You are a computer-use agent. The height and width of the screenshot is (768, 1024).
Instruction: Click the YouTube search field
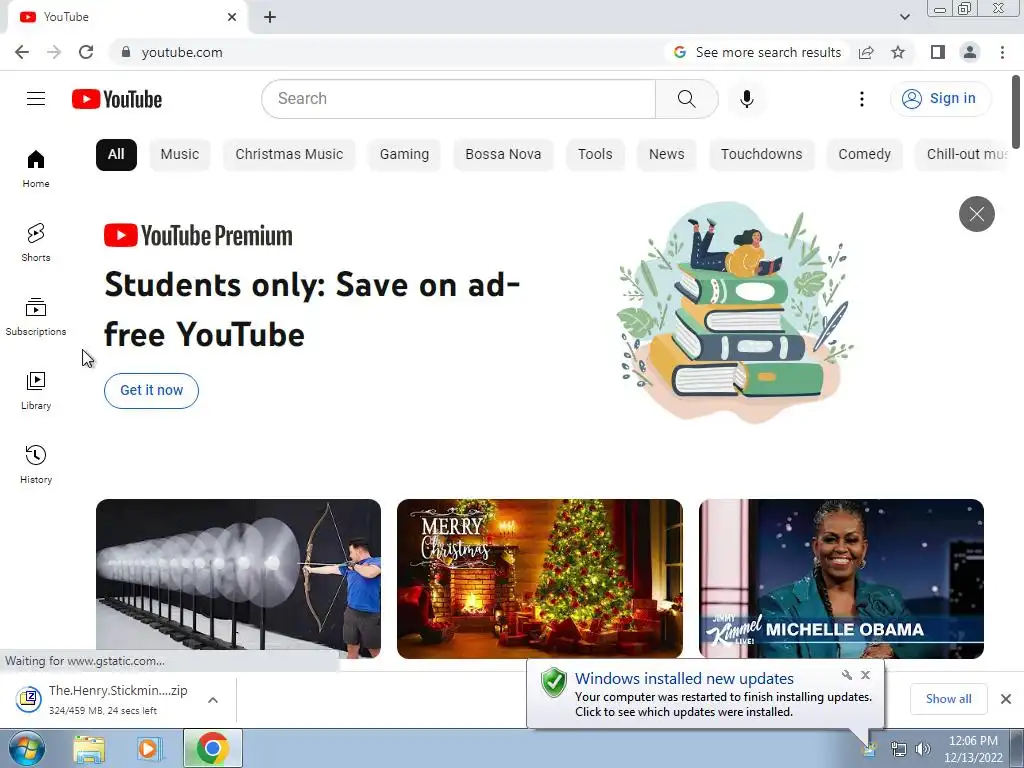pos(458,99)
